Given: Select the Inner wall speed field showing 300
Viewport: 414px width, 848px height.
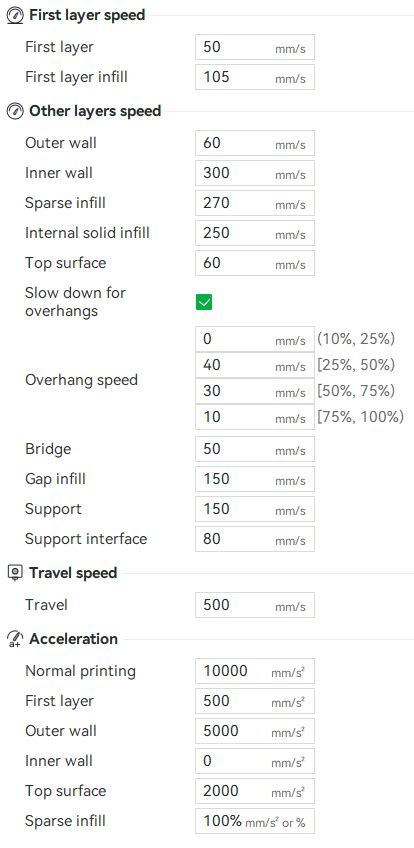Looking at the screenshot, I should click(x=255, y=174).
